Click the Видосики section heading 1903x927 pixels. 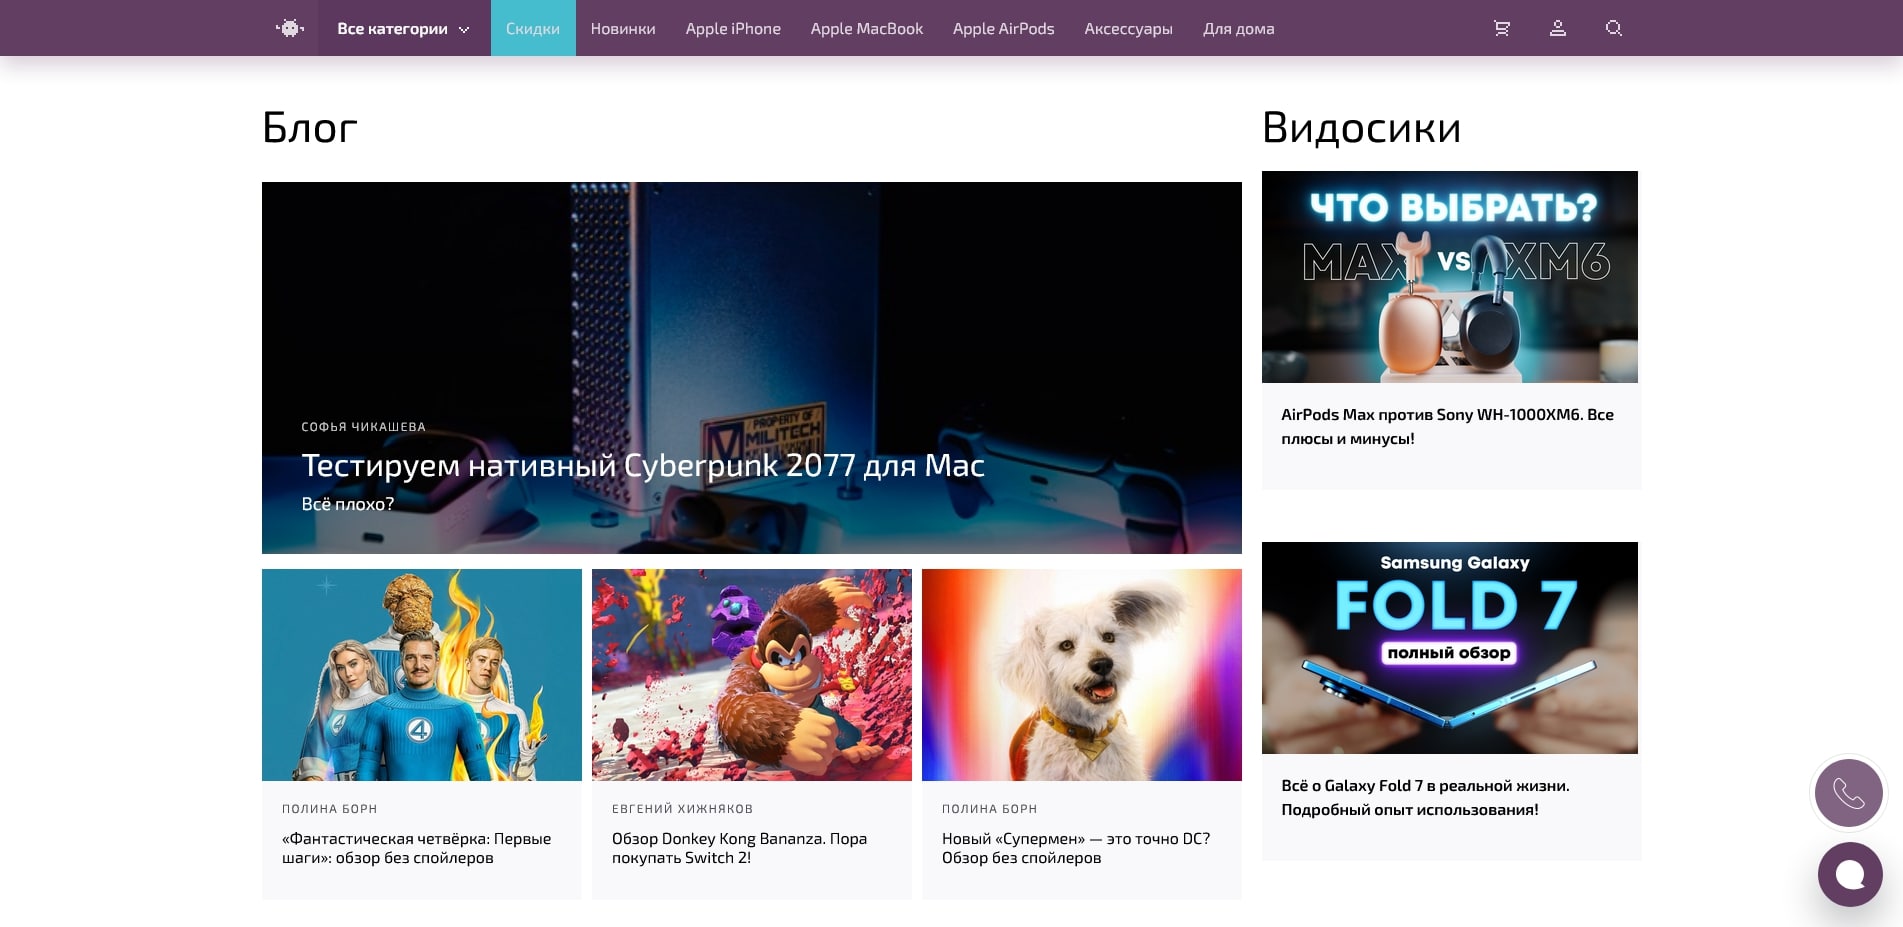point(1362,128)
